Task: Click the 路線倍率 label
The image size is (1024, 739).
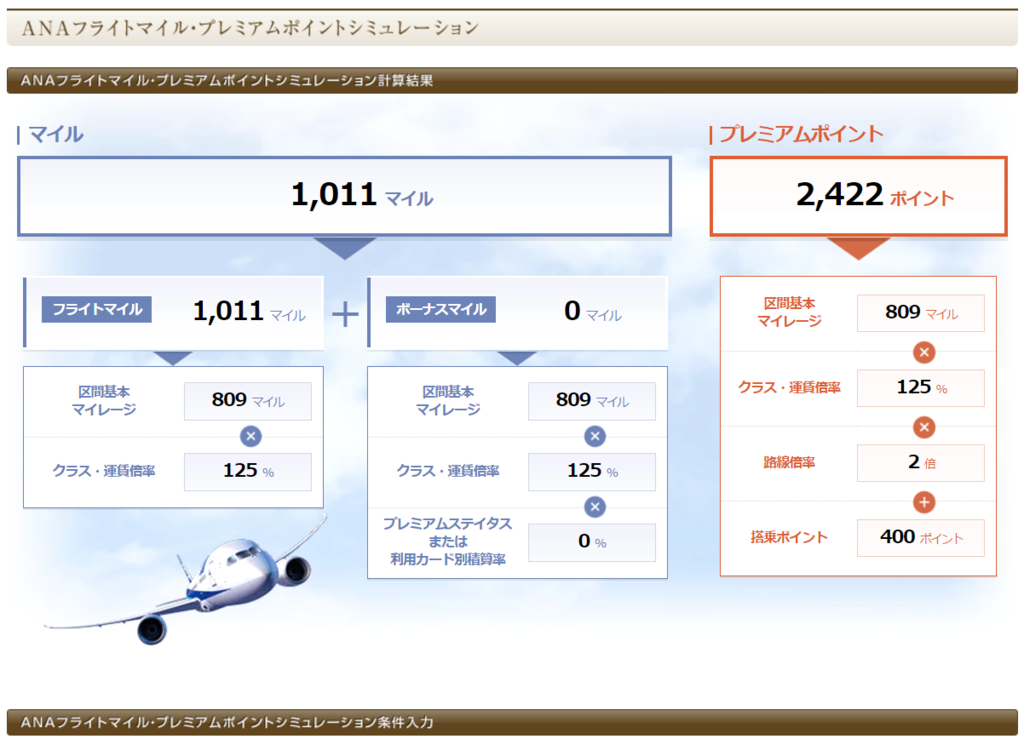Action: point(790,463)
